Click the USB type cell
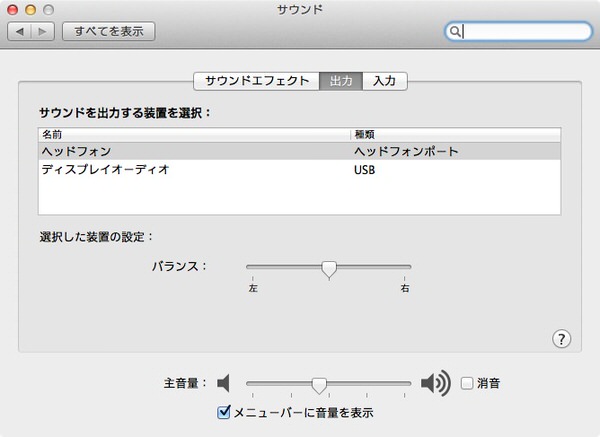This screenshot has width=600, height=437. [x=364, y=170]
